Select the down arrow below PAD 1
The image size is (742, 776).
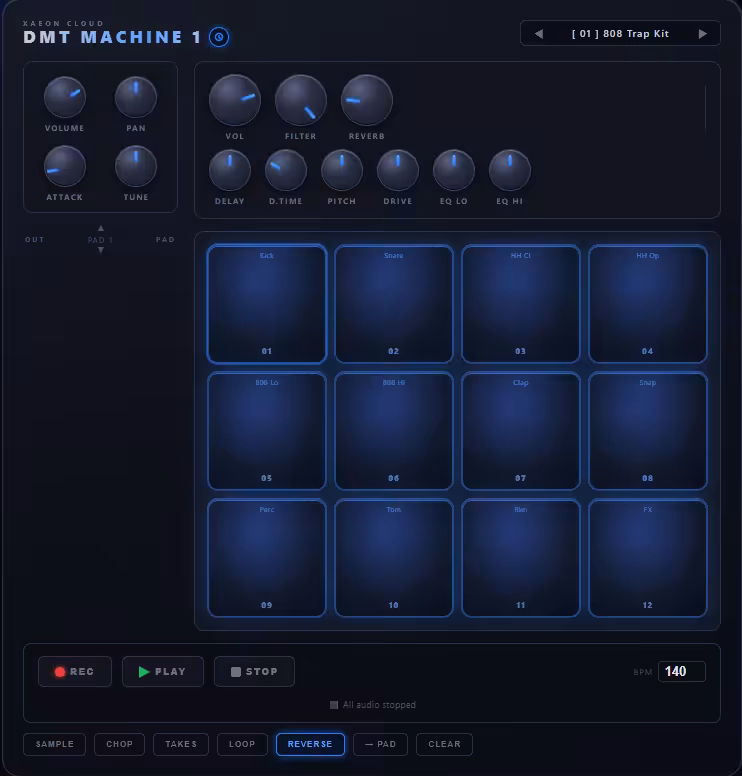[101, 250]
